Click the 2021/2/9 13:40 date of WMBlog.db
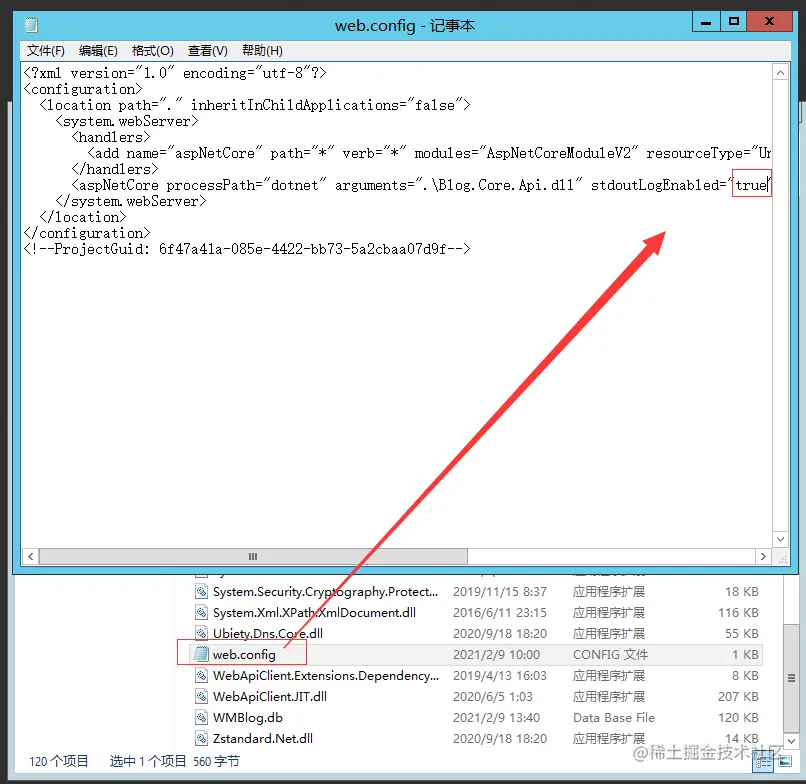Viewport: 806px width, 784px height. coord(496,718)
